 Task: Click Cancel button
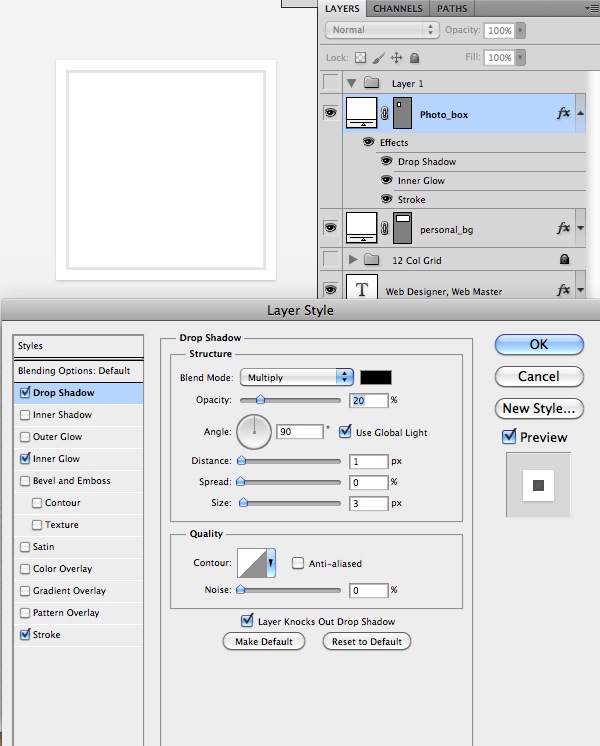pos(539,376)
